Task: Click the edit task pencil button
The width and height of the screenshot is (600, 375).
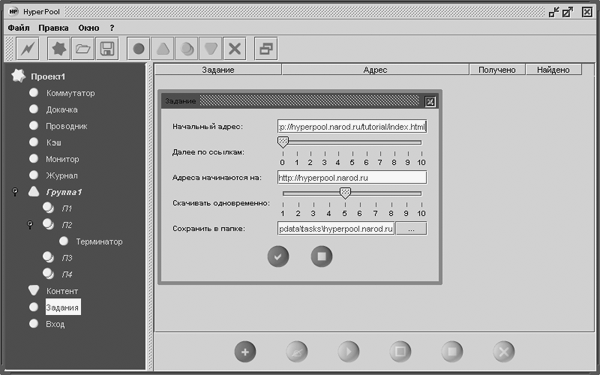Action: 297,351
